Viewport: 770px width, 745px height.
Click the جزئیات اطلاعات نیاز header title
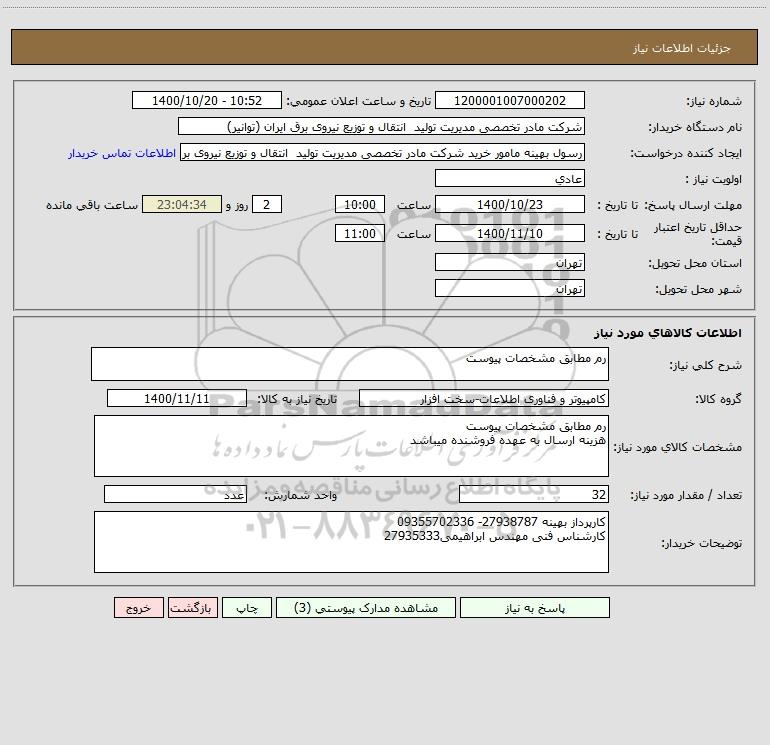coord(682,48)
